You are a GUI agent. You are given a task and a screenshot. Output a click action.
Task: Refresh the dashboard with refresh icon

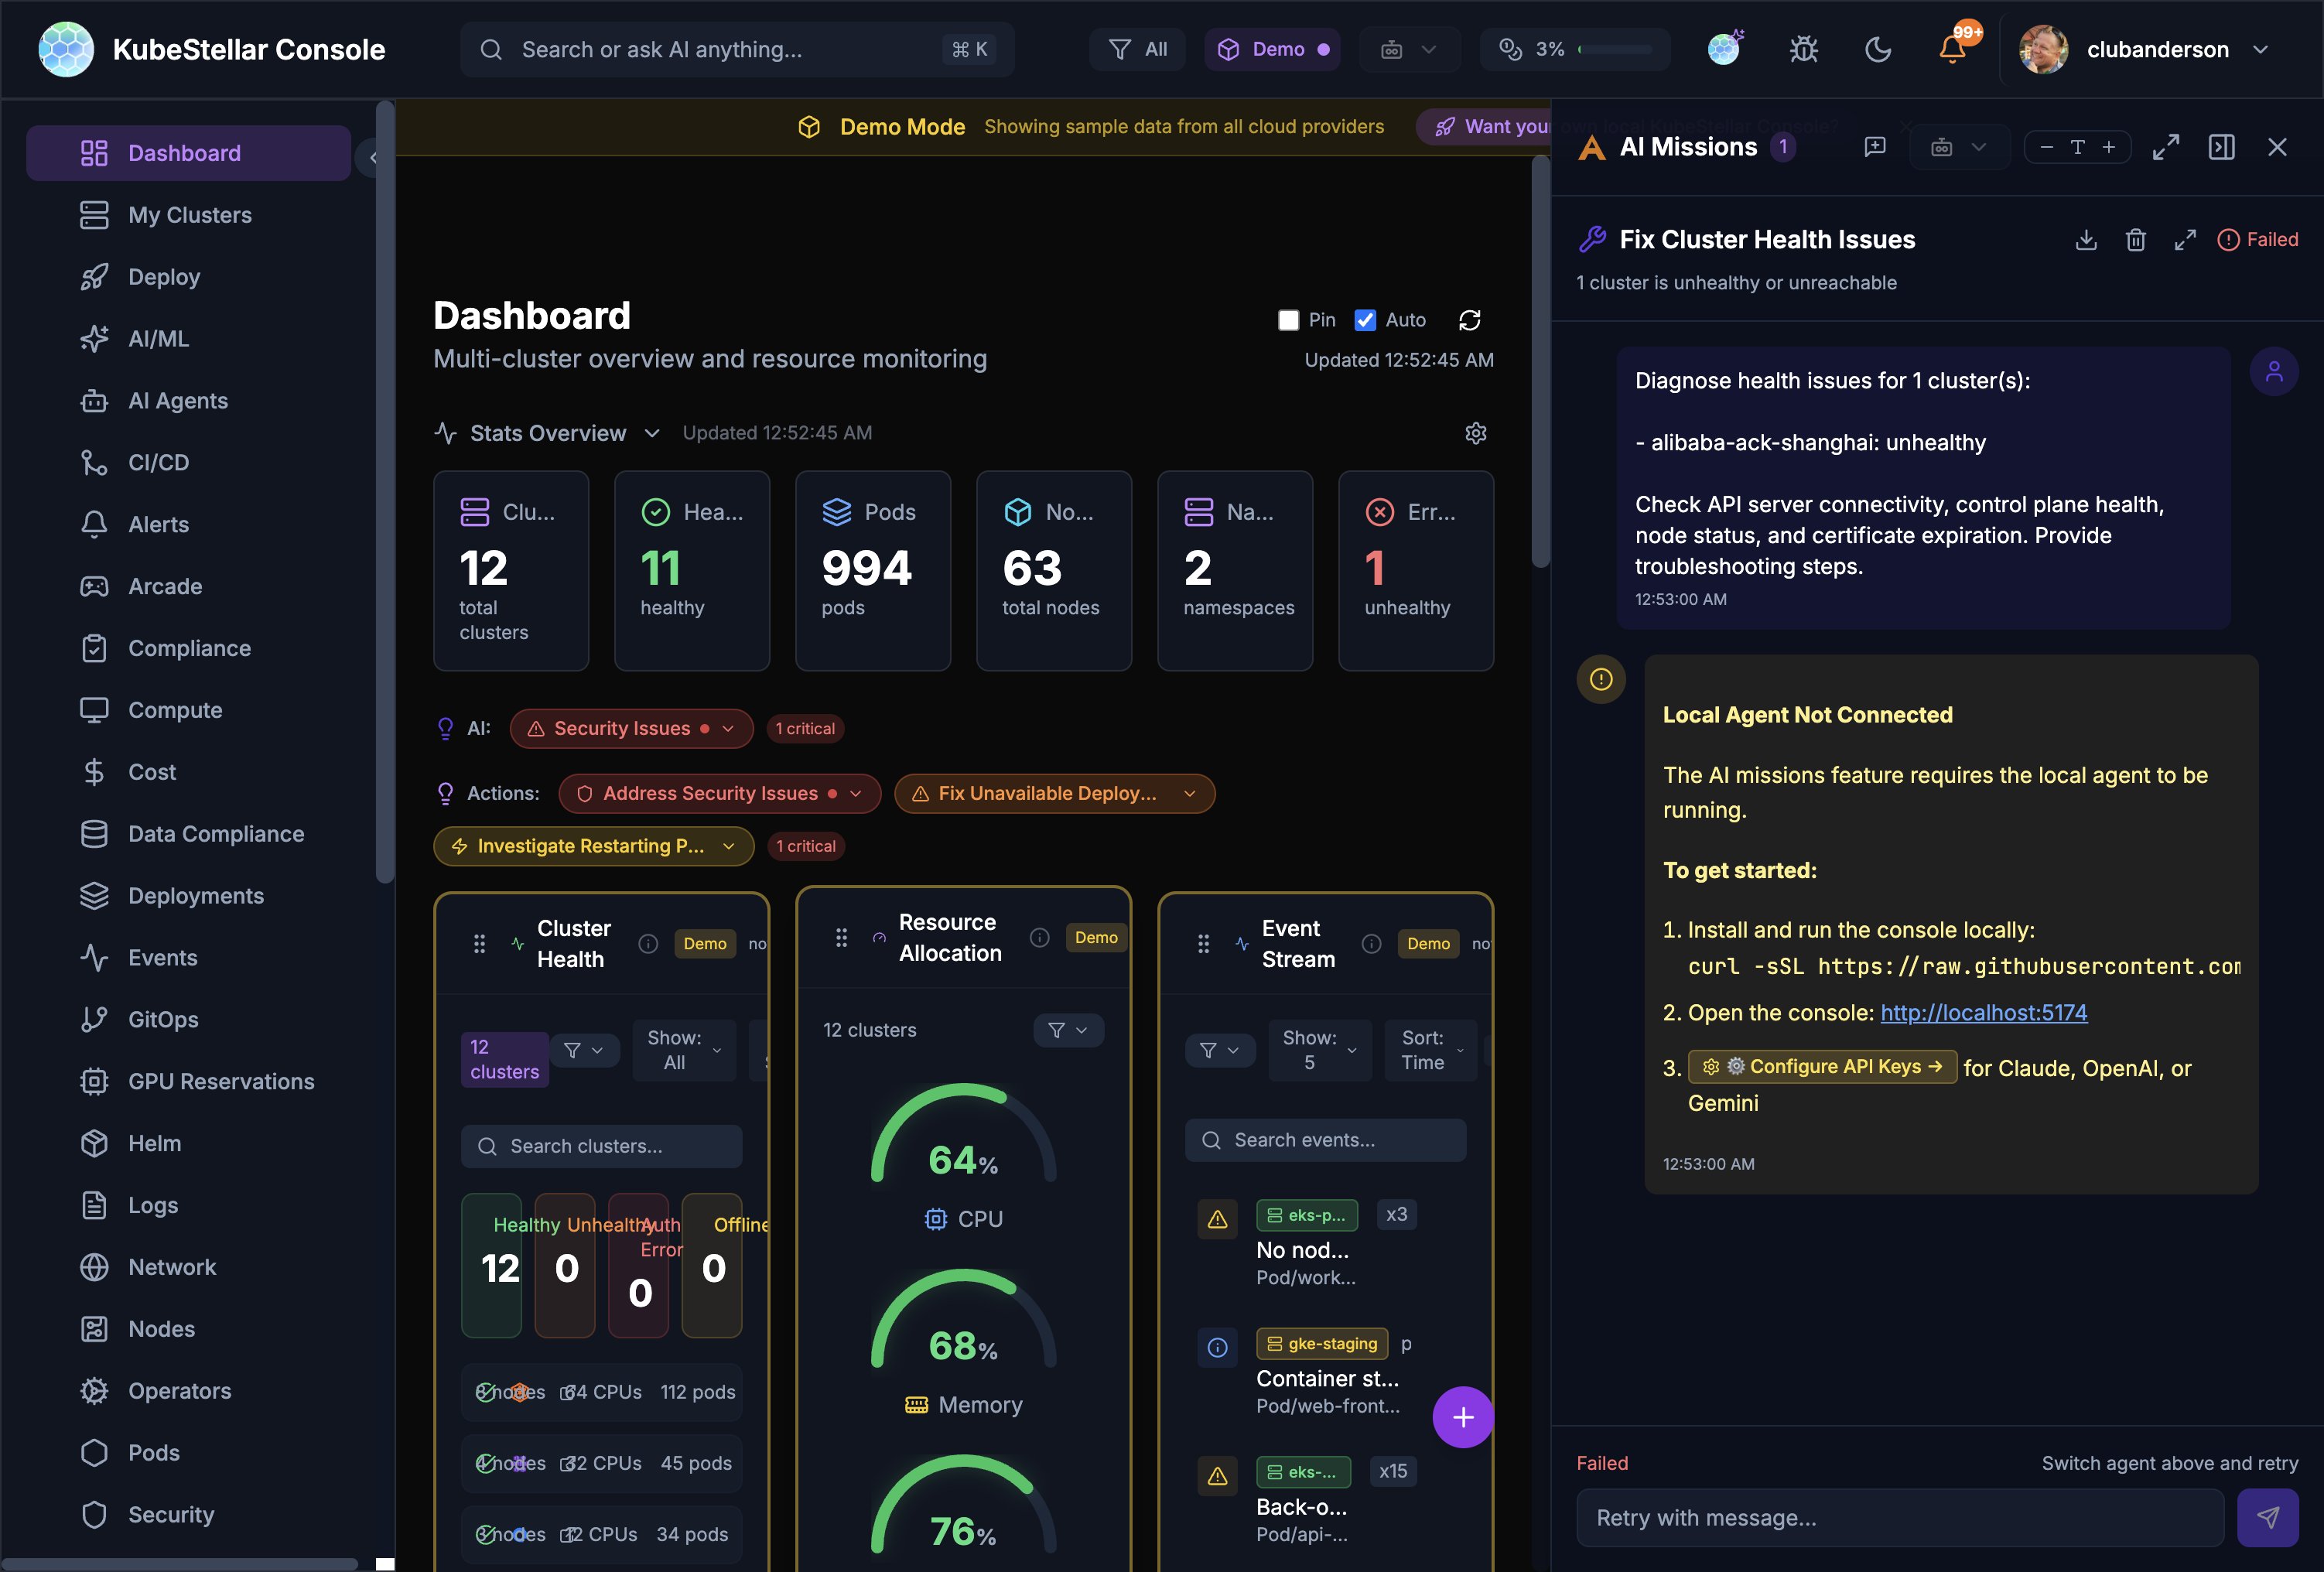(x=1469, y=320)
